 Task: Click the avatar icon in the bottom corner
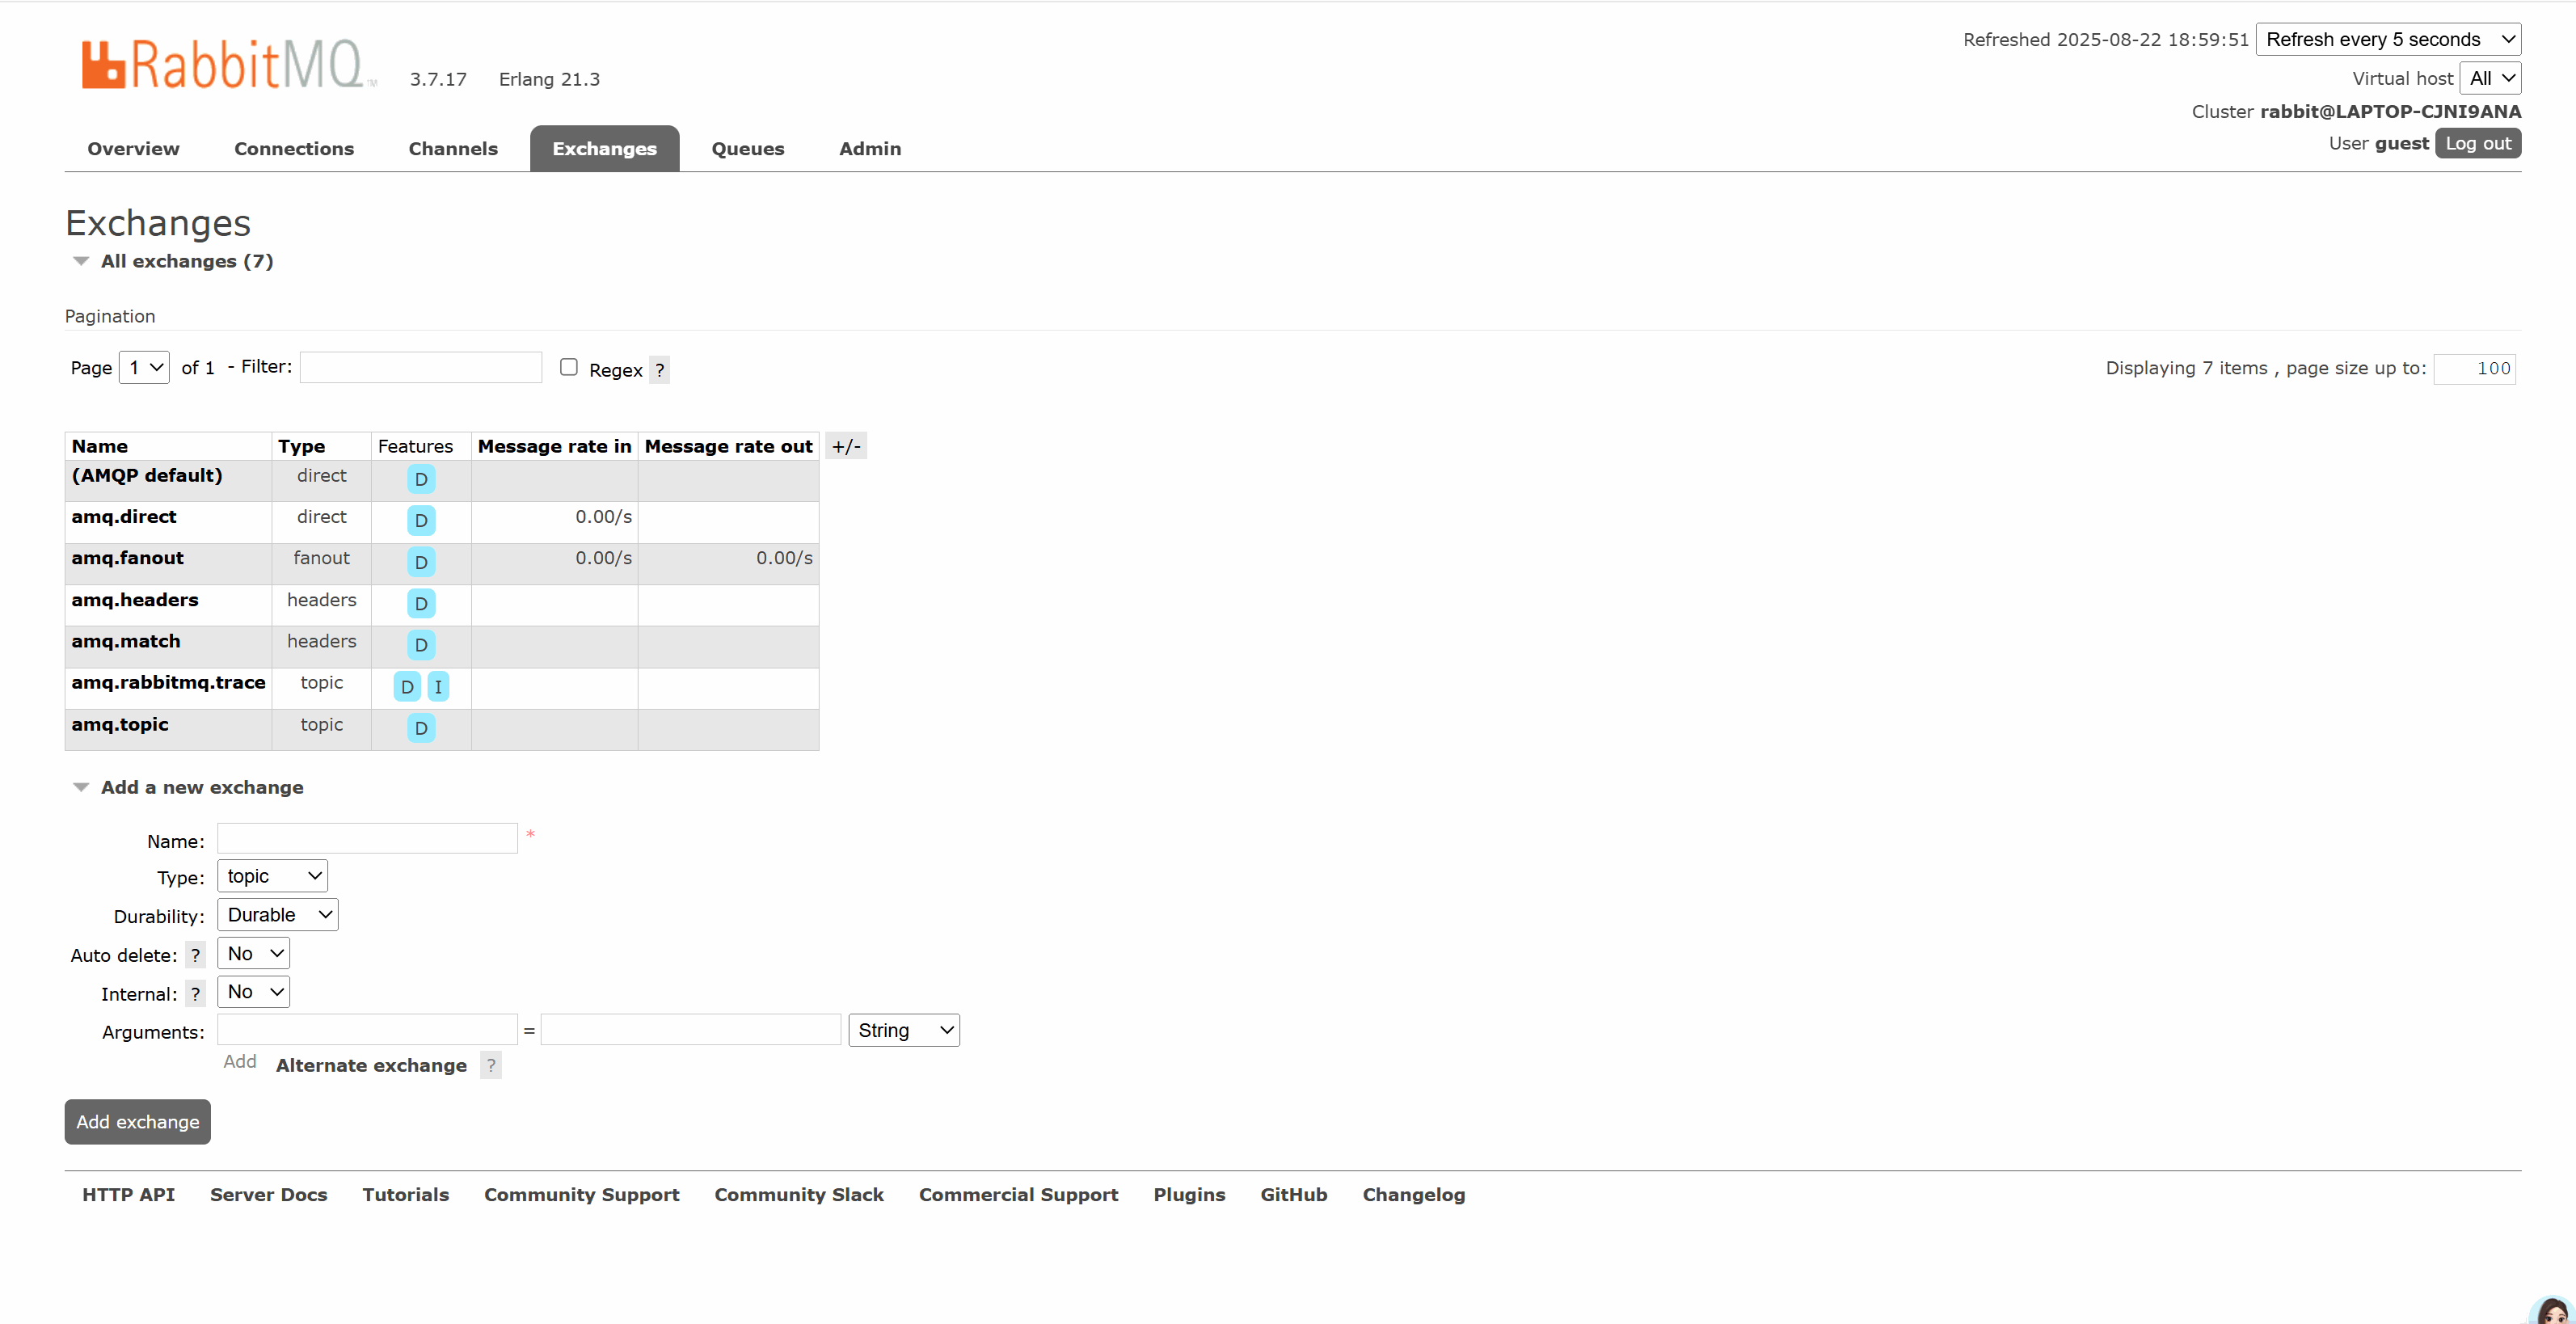2553,1311
